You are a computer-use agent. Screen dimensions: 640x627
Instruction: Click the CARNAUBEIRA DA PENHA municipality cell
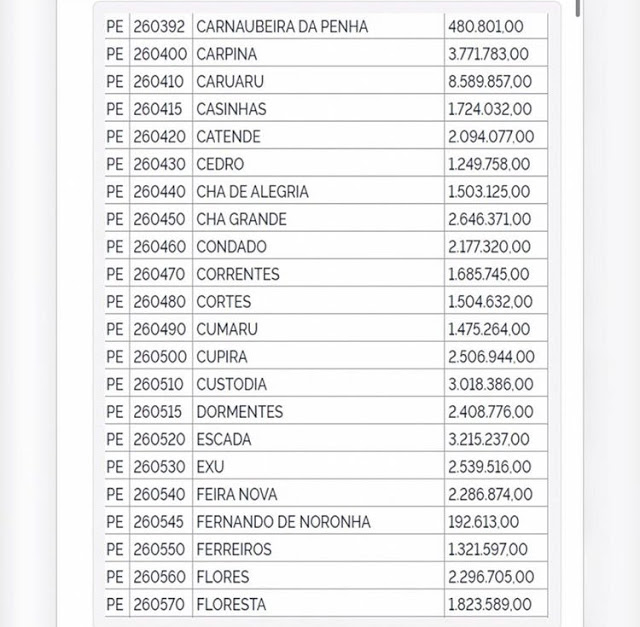click(x=282, y=26)
